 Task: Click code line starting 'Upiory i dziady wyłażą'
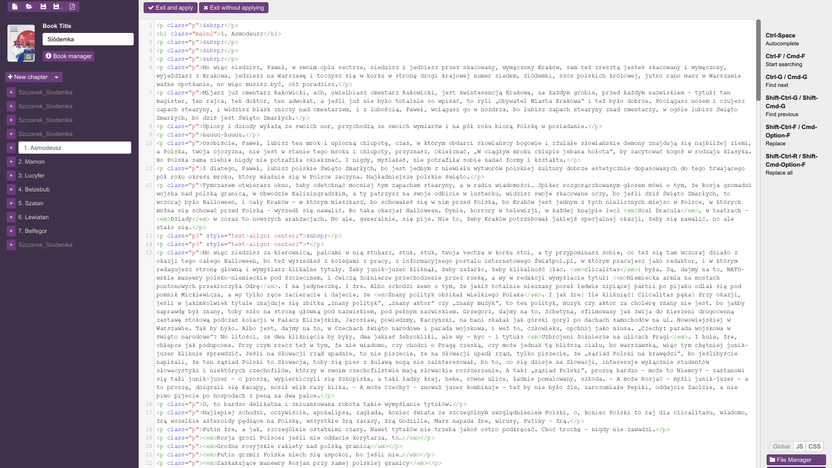tap(379, 126)
